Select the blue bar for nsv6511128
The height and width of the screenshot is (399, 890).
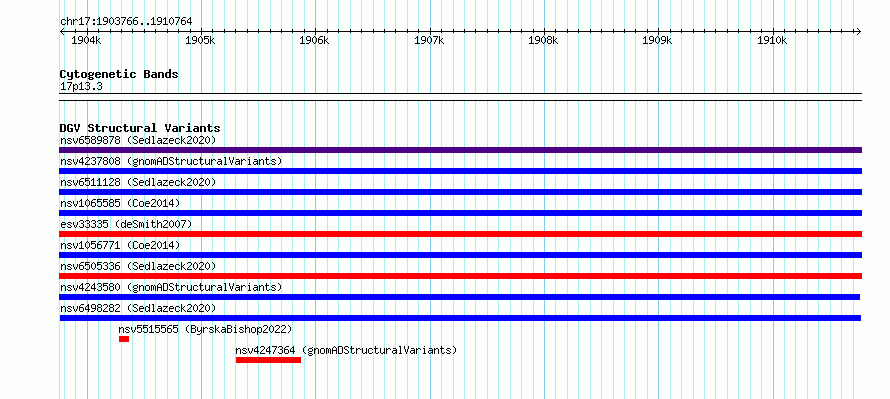(460, 192)
